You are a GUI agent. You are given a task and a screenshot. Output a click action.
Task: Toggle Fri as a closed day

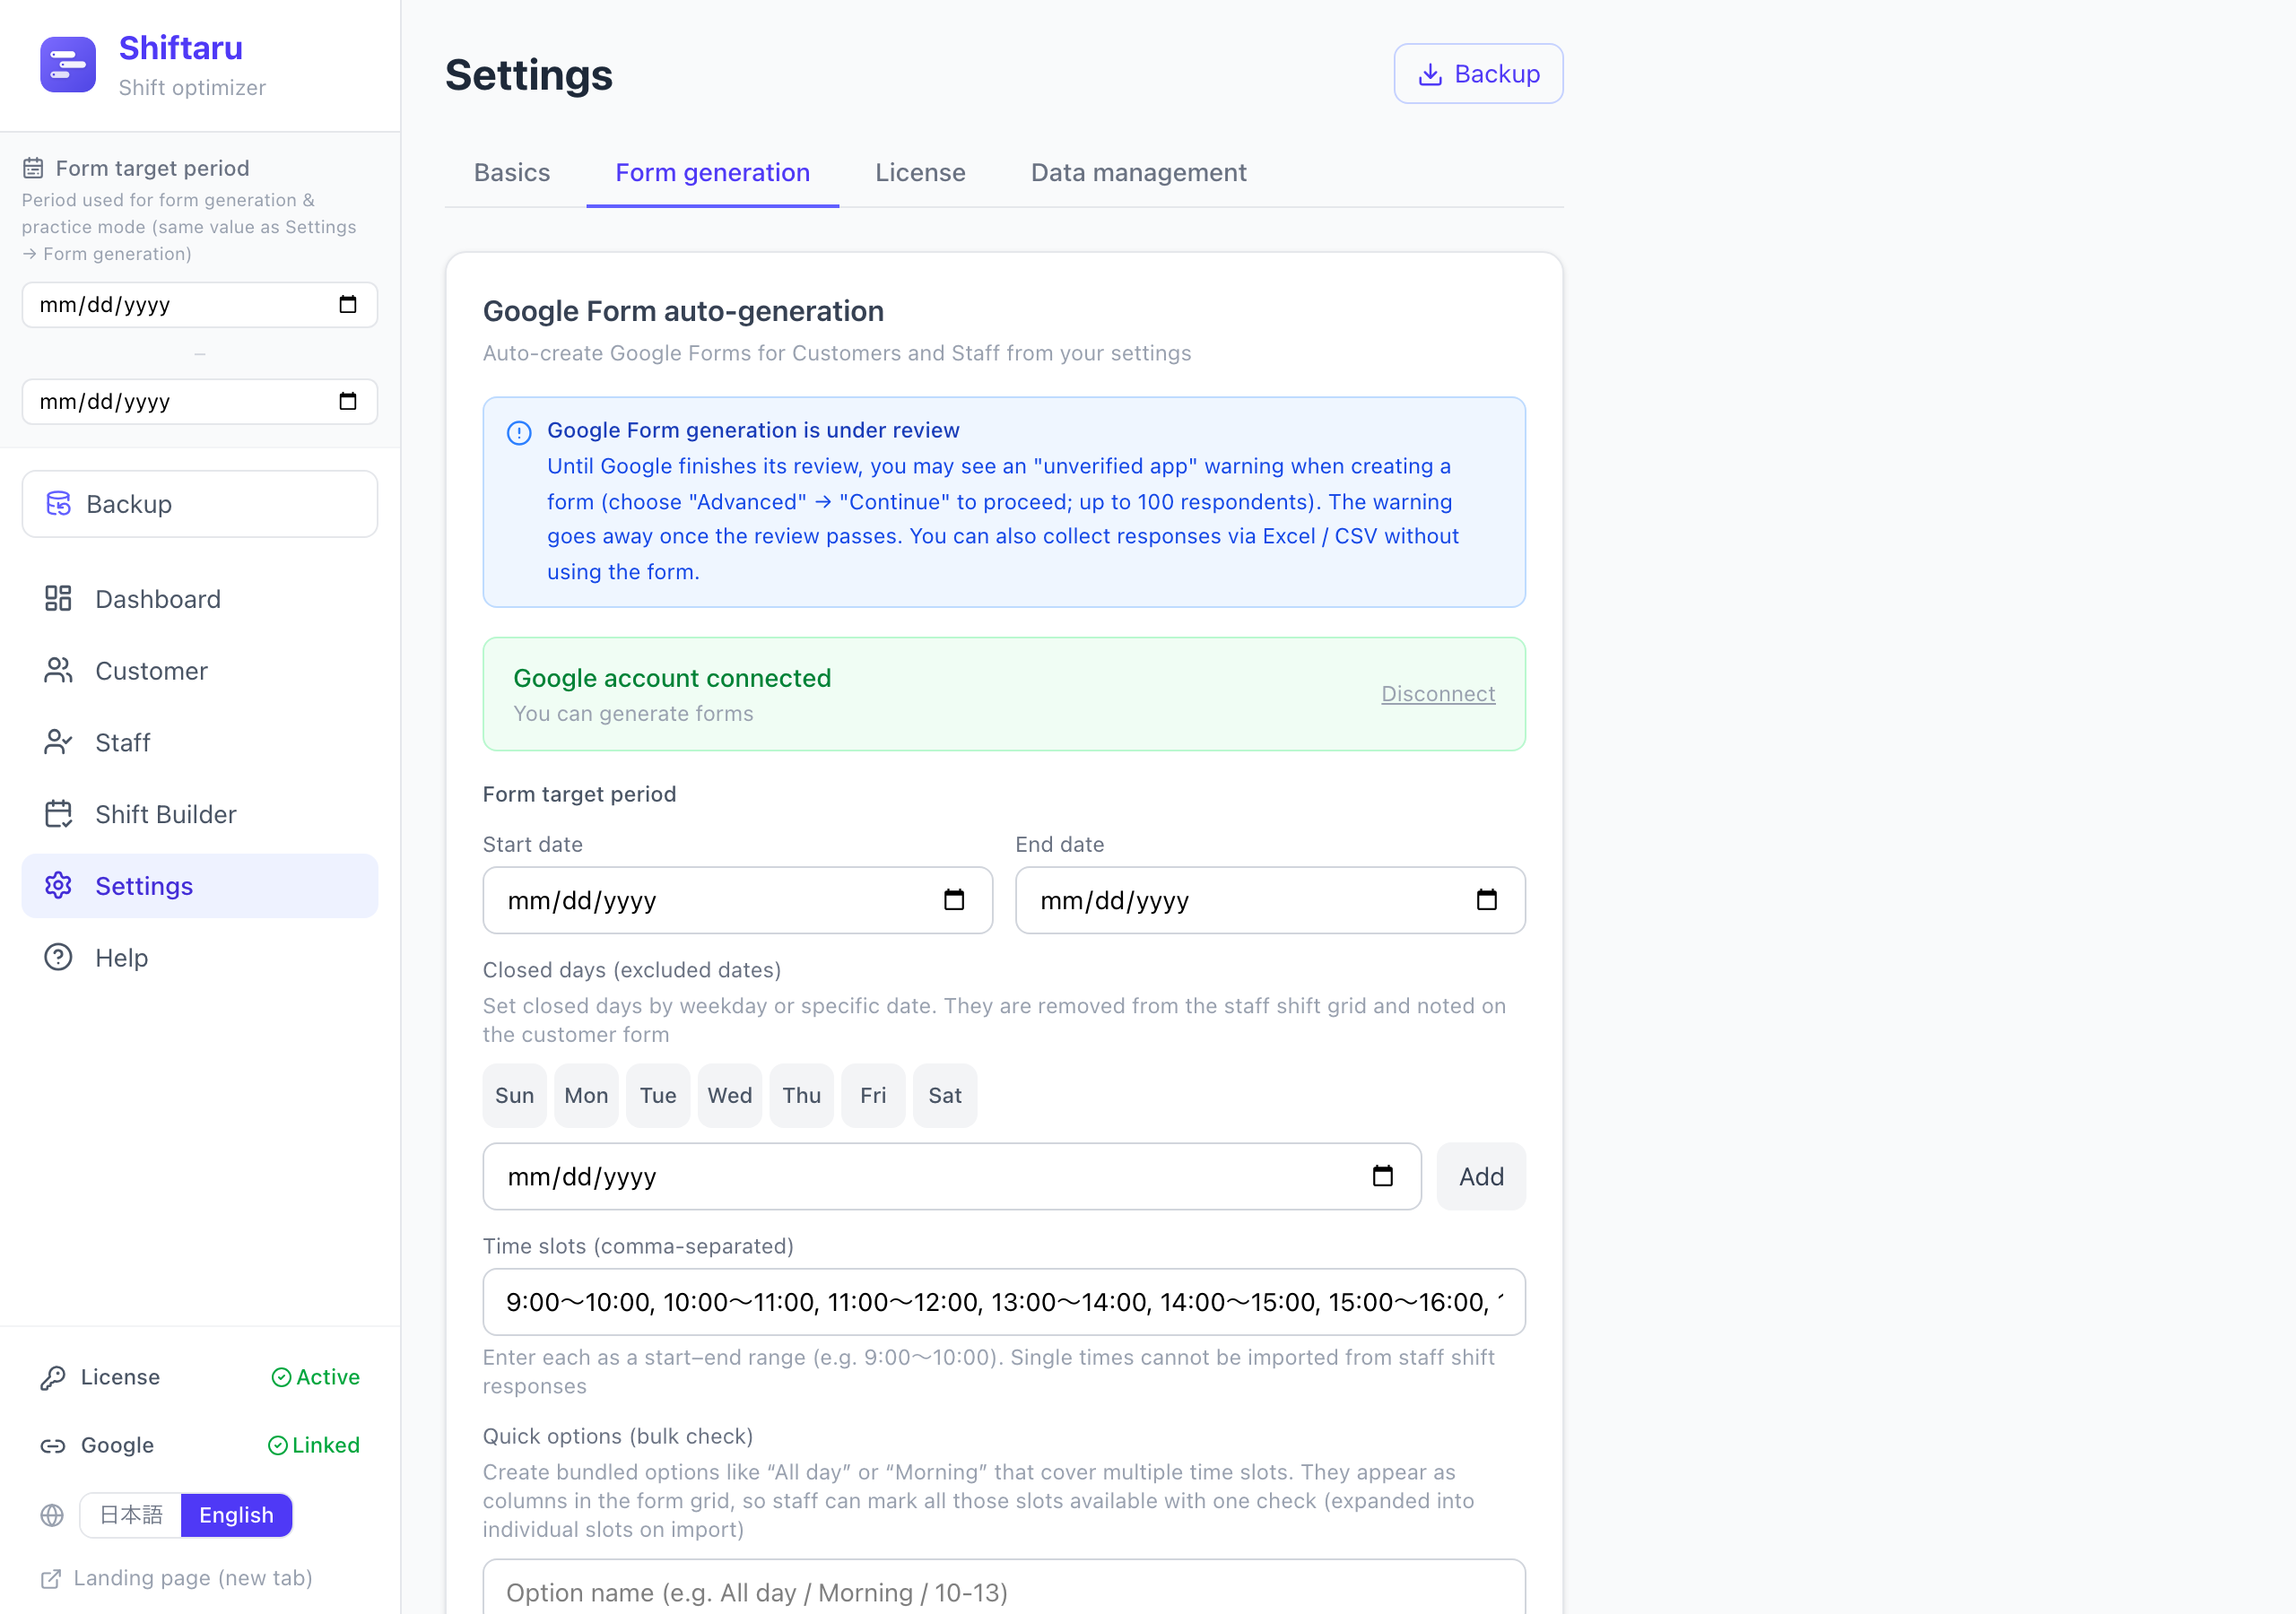click(874, 1096)
